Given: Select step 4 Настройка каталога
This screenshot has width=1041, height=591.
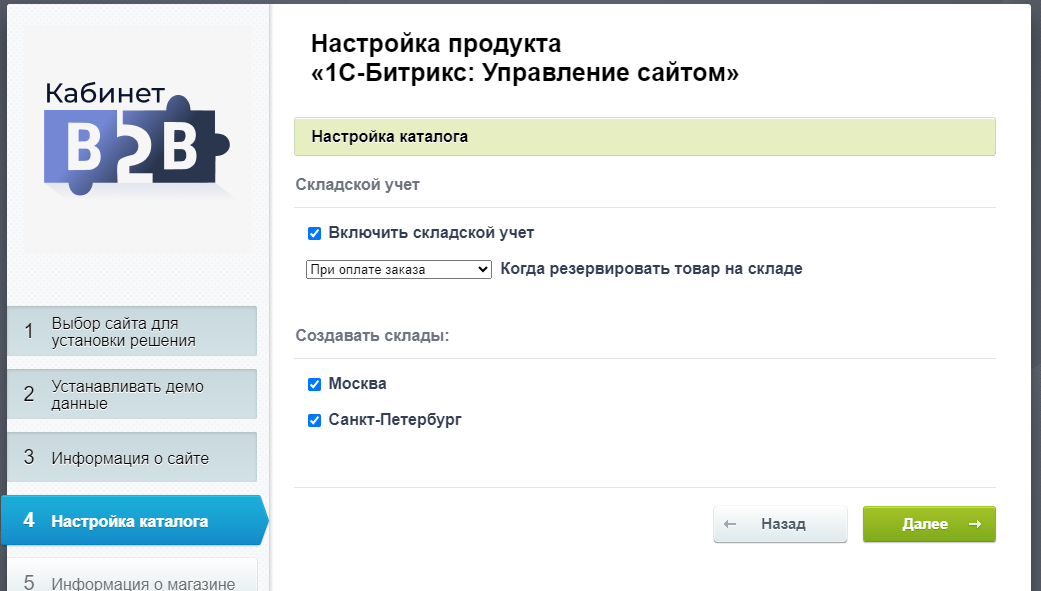Looking at the screenshot, I should click(133, 521).
